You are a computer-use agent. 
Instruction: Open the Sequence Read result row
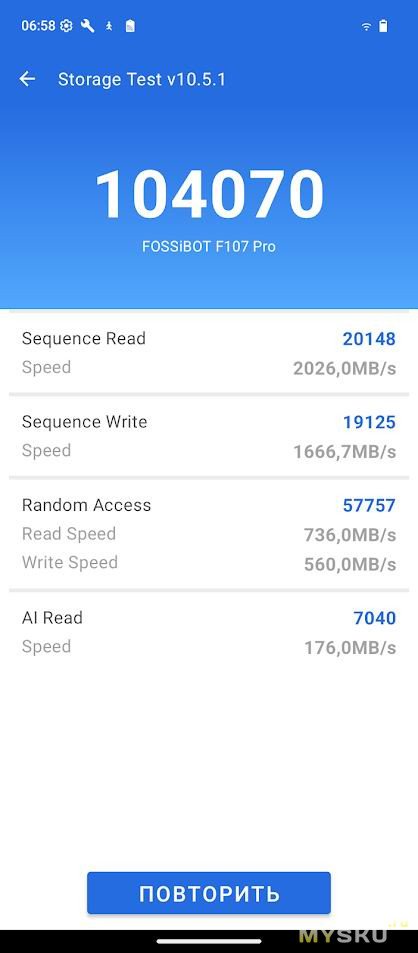tap(209, 353)
